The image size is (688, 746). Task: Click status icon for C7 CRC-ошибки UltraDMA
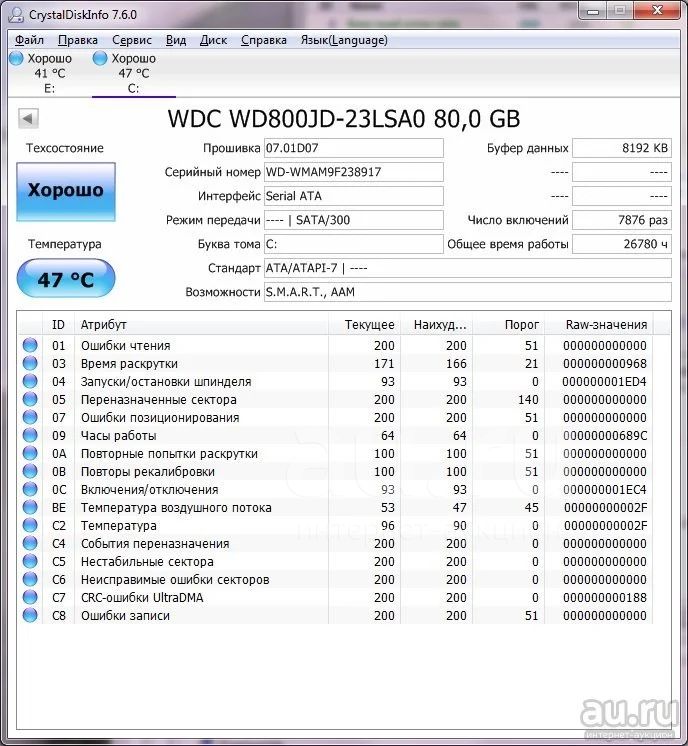30,597
